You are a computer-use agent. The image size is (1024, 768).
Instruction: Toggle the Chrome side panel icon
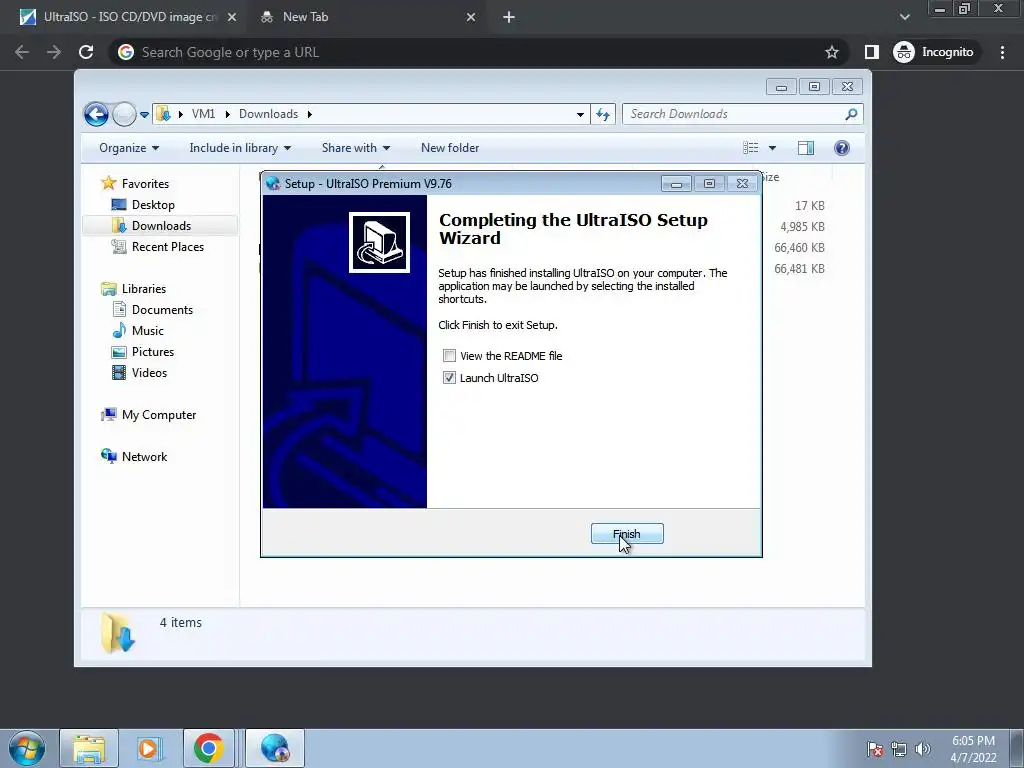[x=872, y=52]
